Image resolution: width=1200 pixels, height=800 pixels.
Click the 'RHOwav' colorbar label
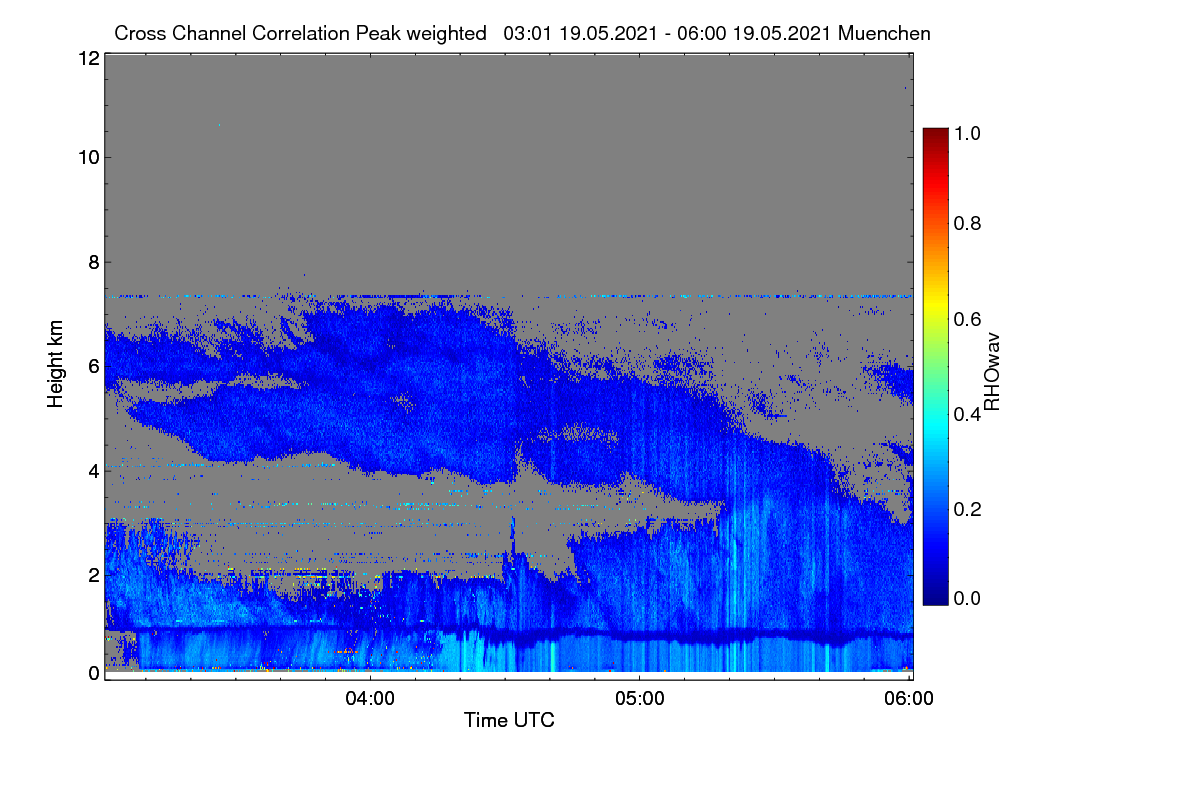coord(992,372)
